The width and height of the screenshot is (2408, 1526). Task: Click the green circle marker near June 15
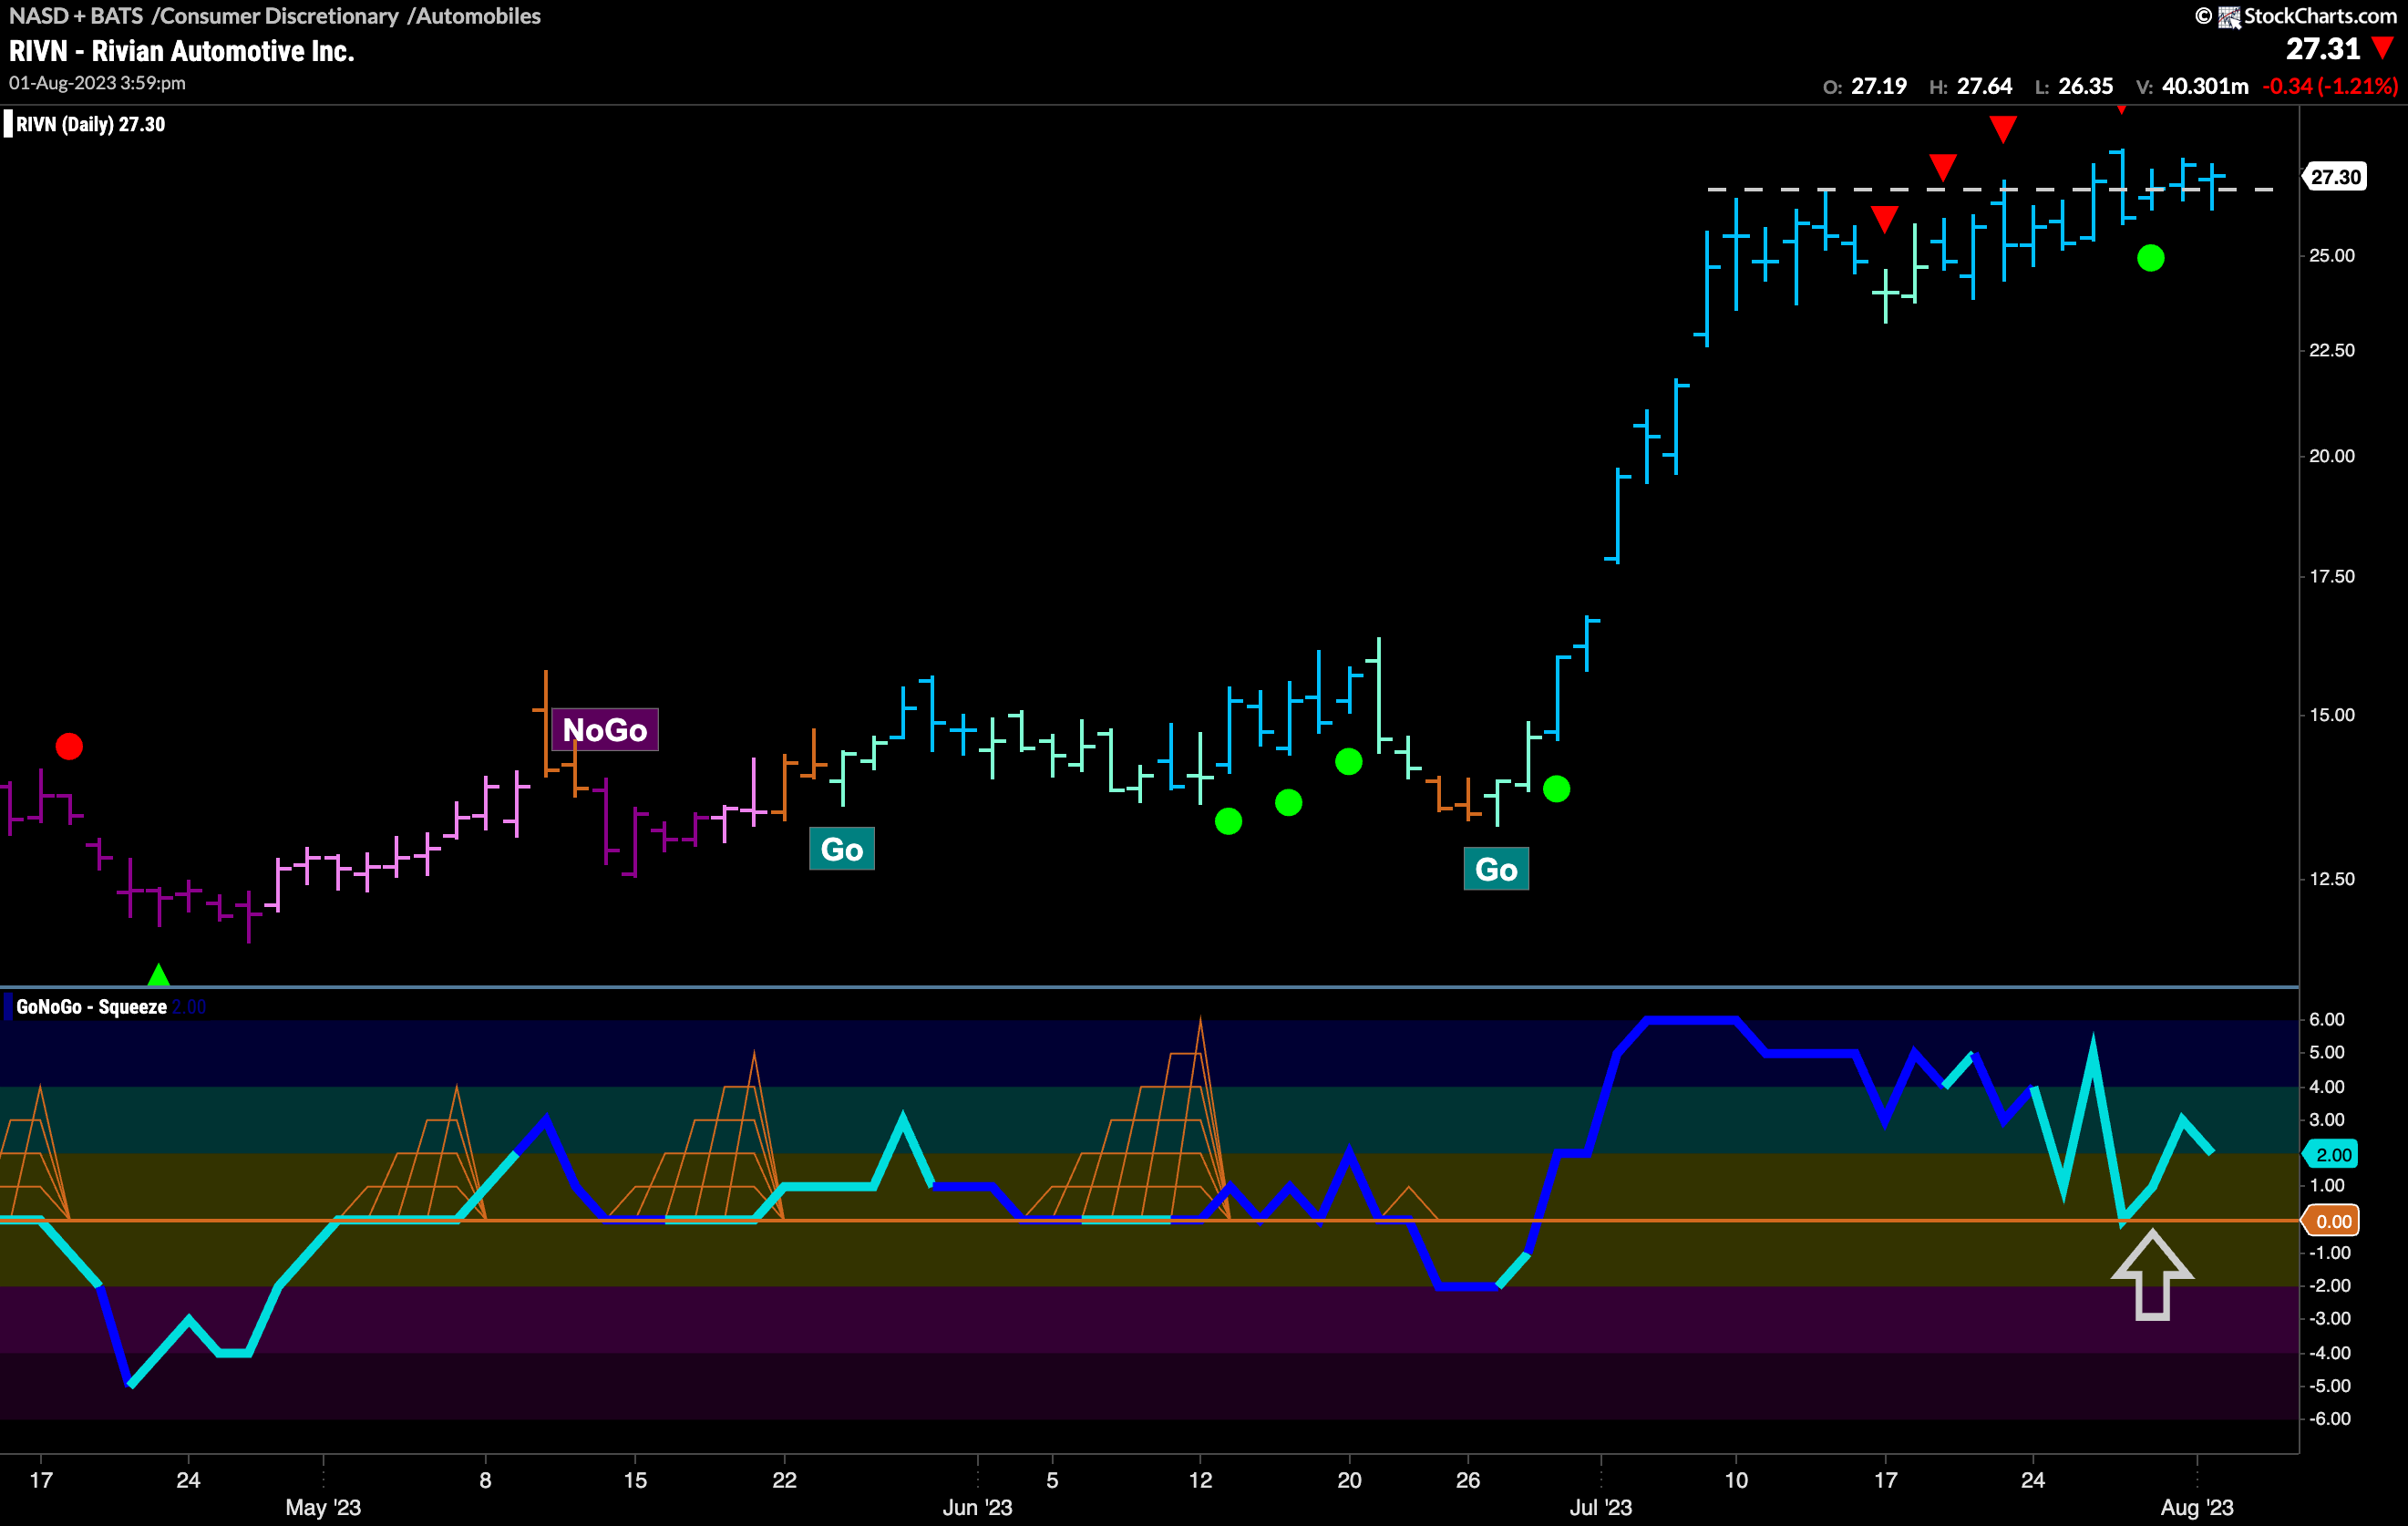(1288, 802)
